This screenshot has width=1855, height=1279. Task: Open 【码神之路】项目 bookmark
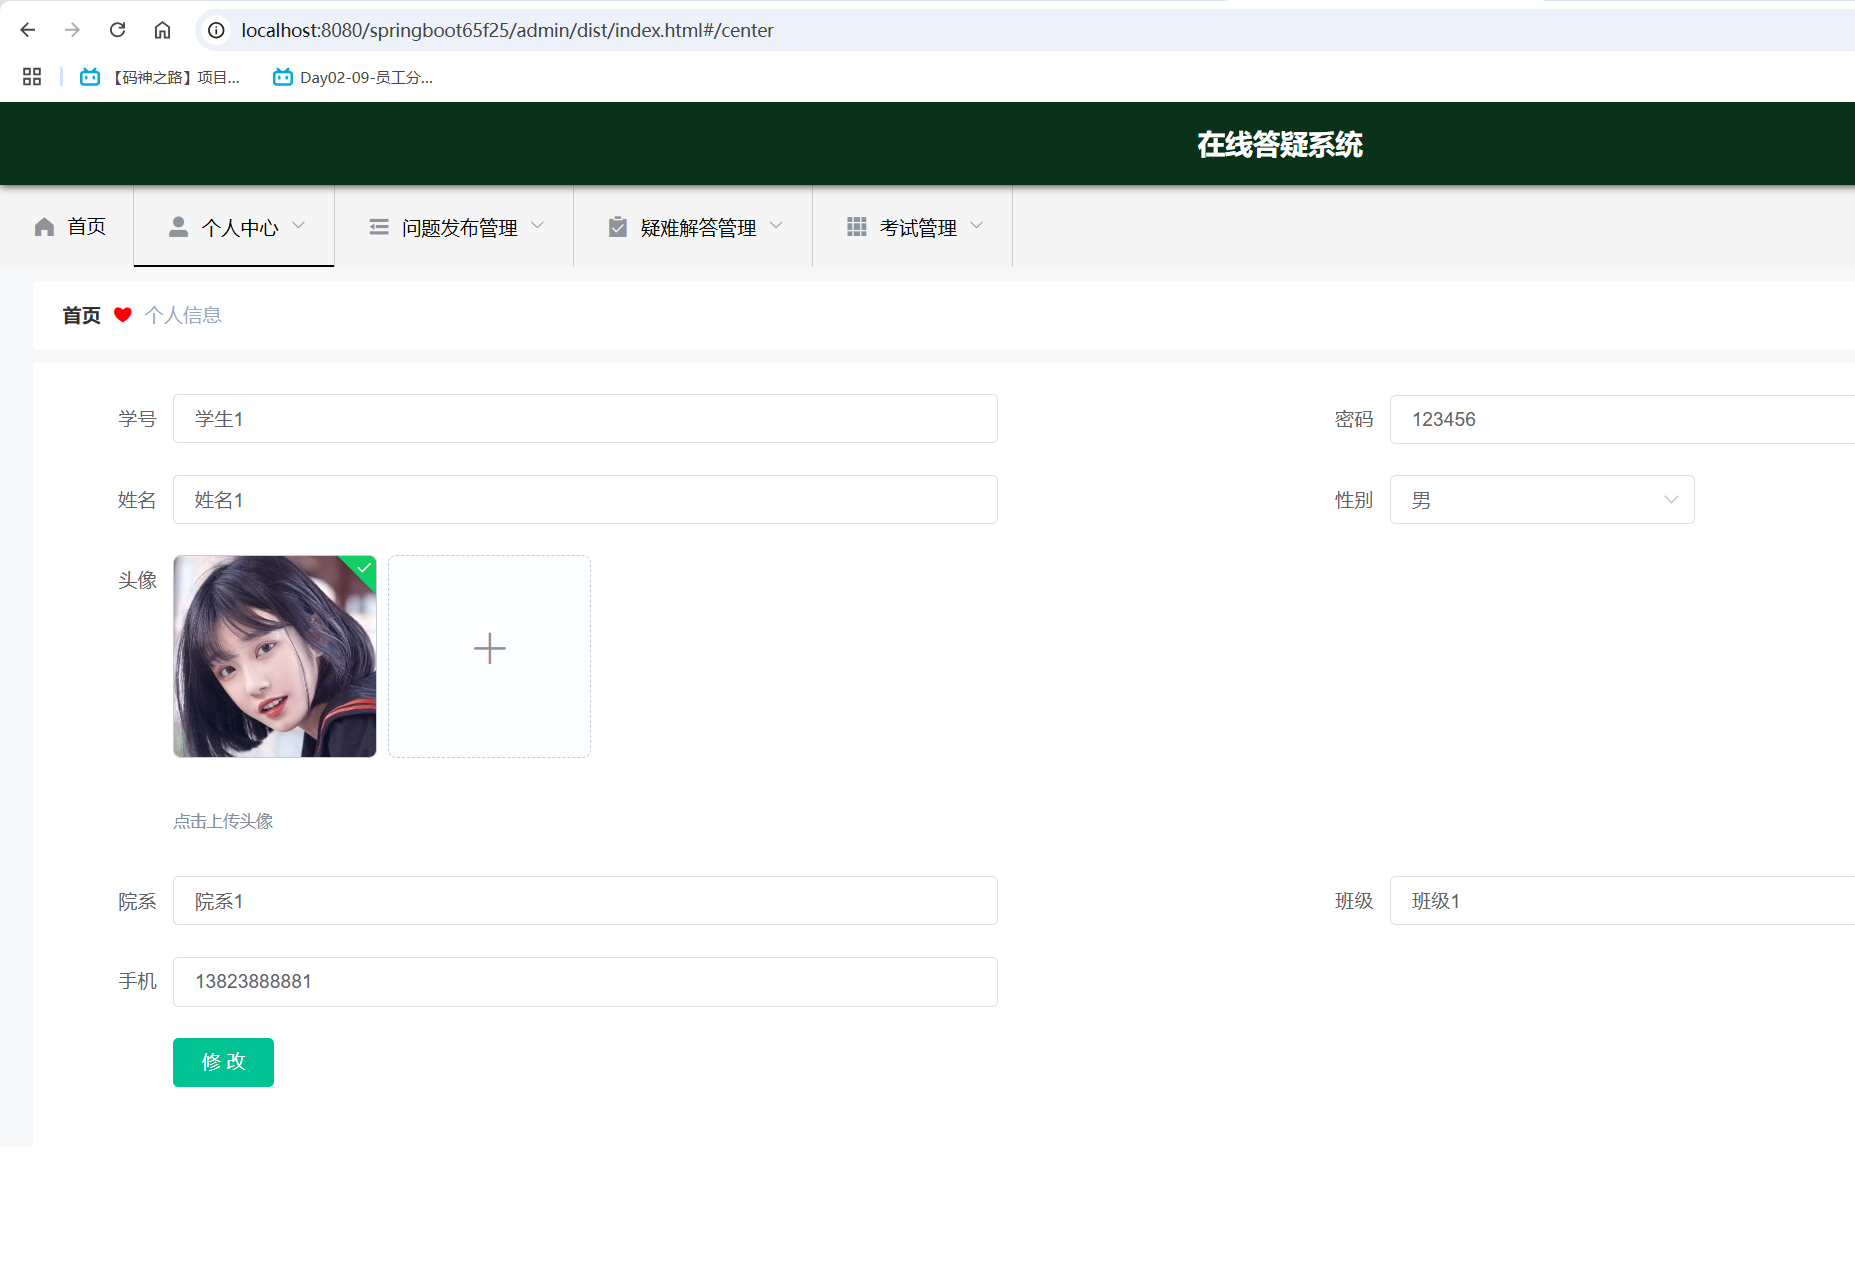click(160, 77)
